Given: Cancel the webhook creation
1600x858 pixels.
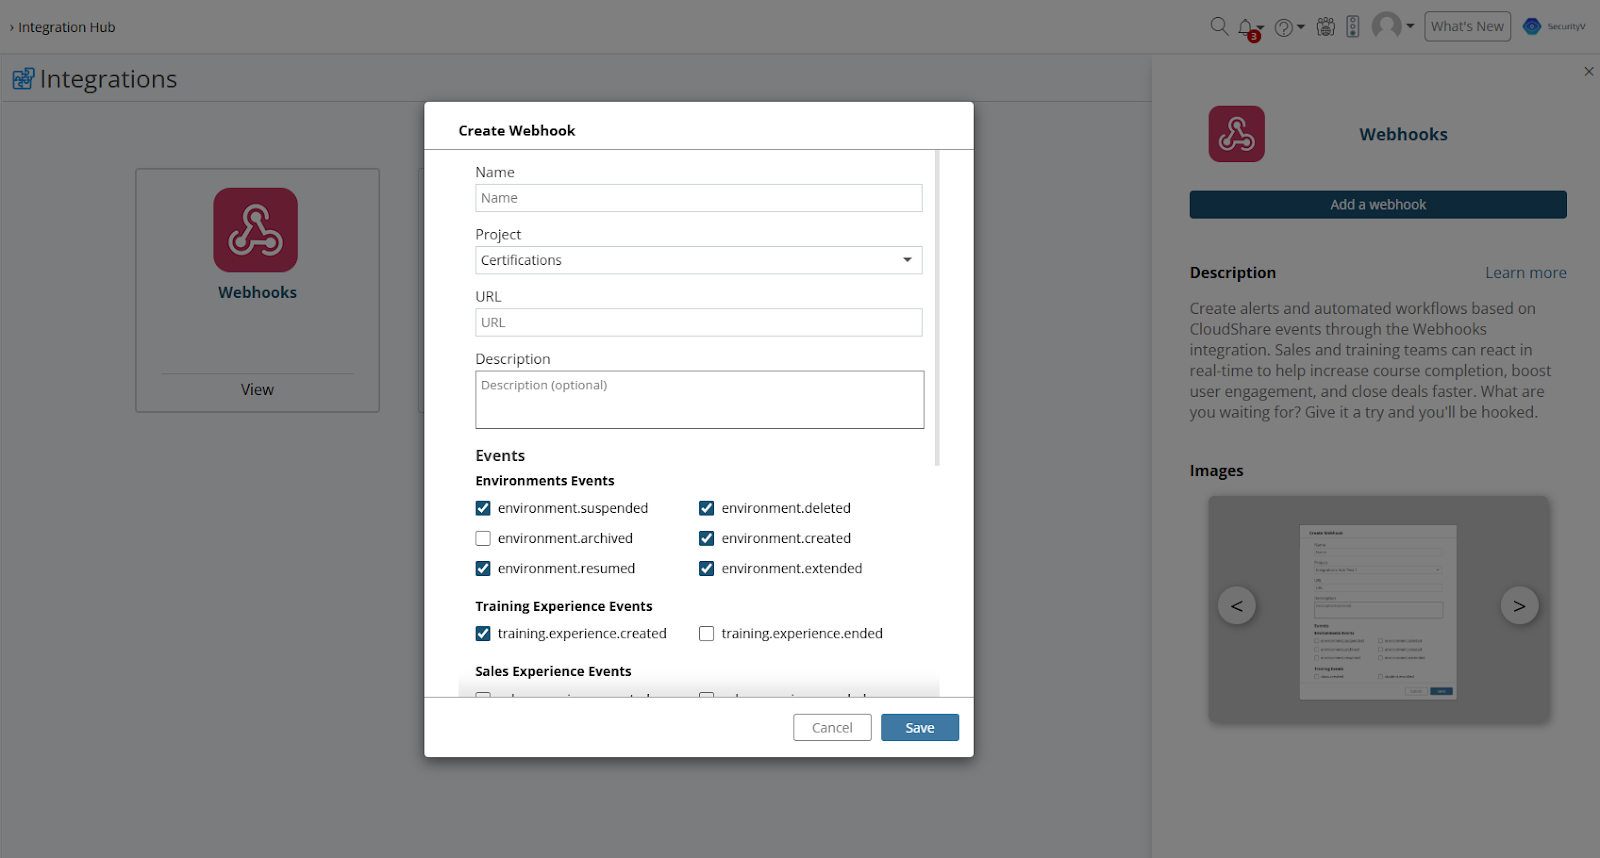Looking at the screenshot, I should click(x=832, y=728).
